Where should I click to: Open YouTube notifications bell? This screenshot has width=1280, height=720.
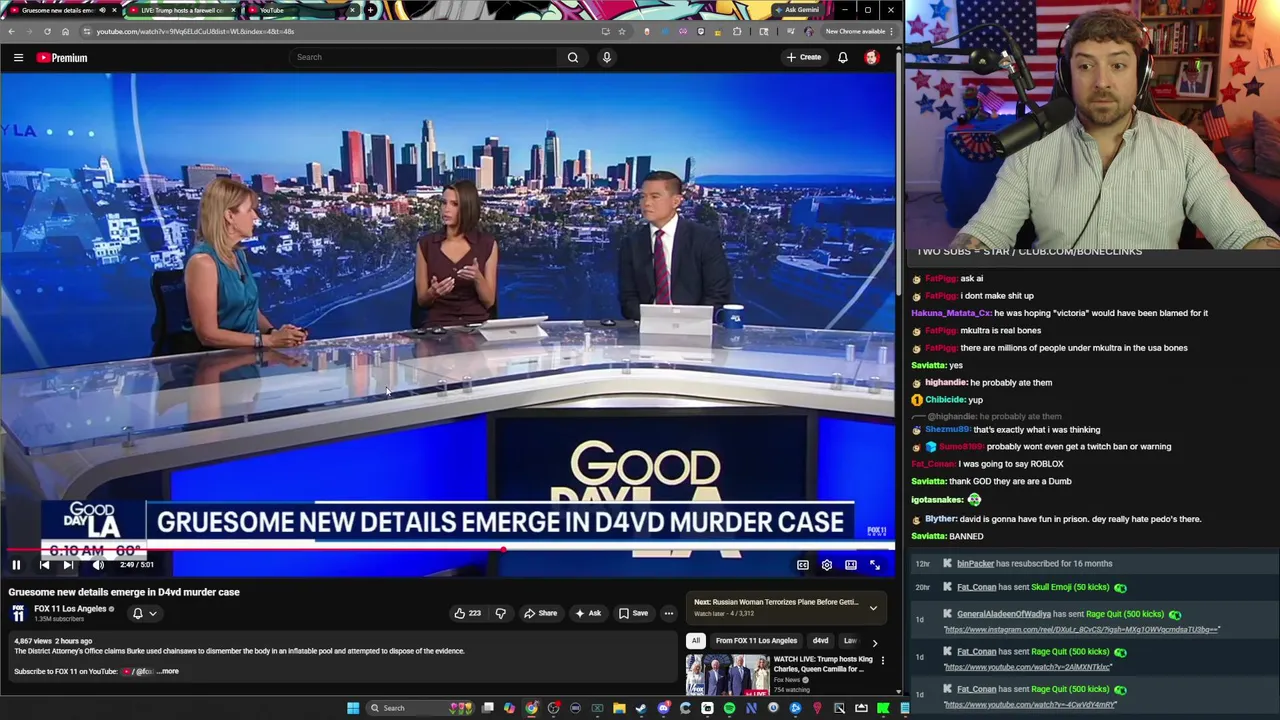(x=843, y=57)
